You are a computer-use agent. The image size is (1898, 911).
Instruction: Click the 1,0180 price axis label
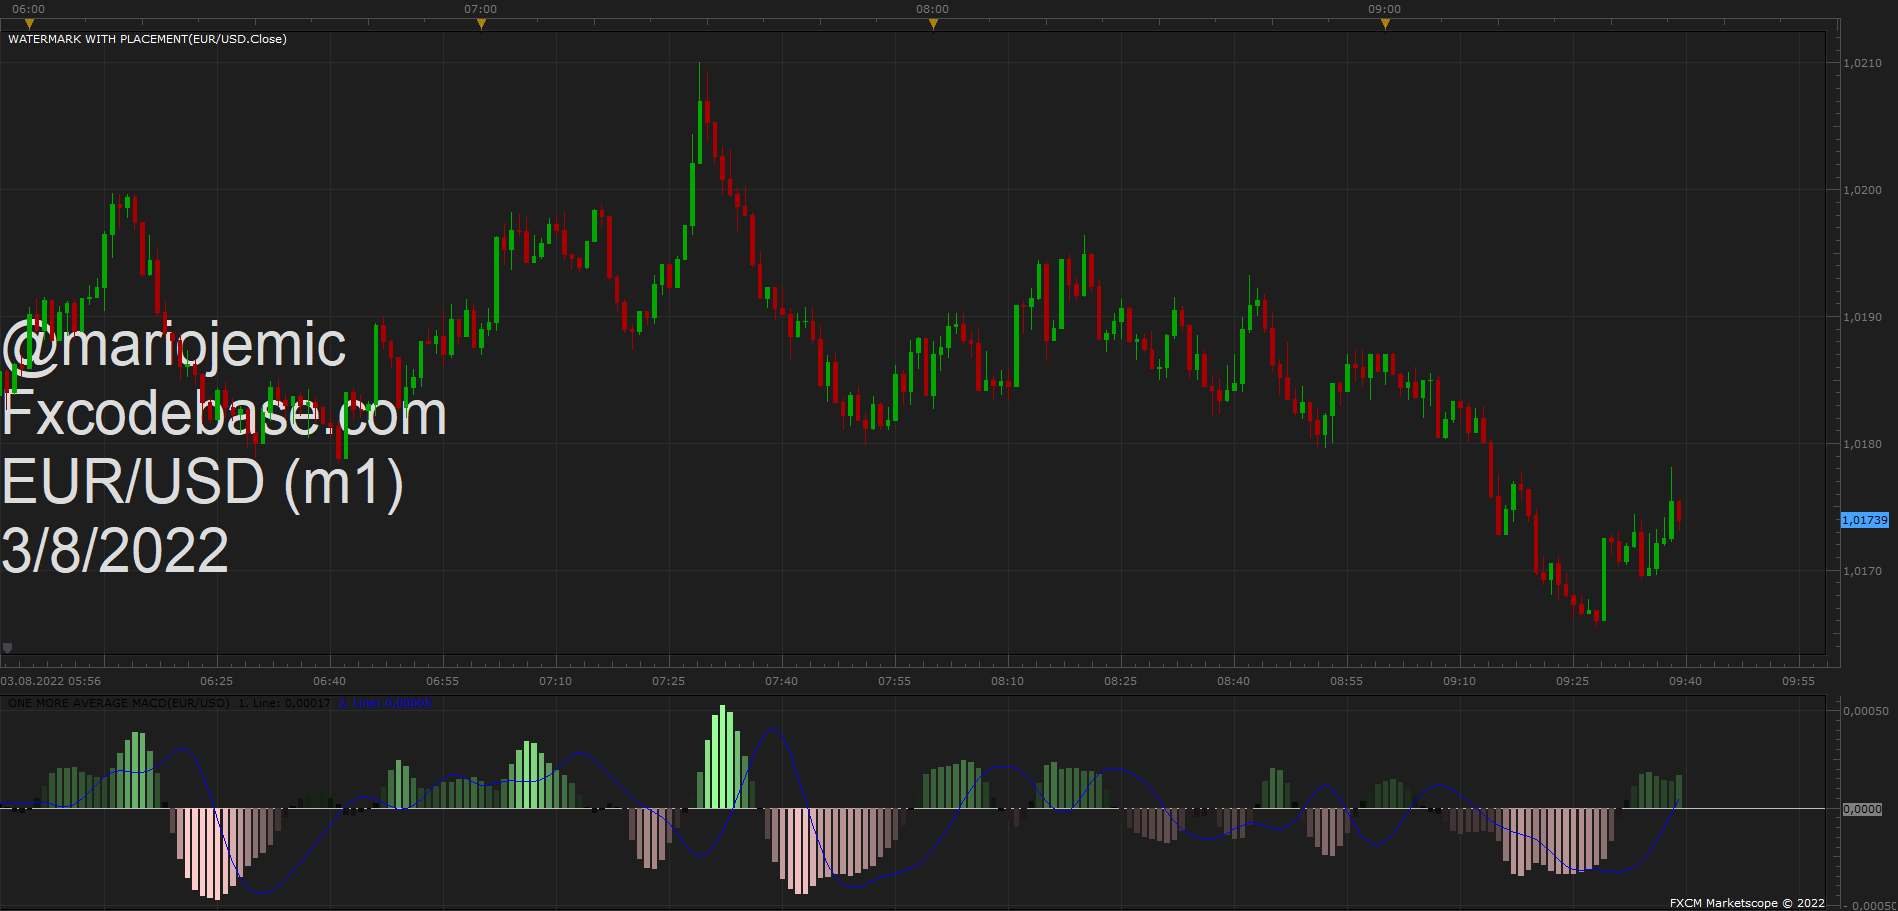tap(1862, 444)
